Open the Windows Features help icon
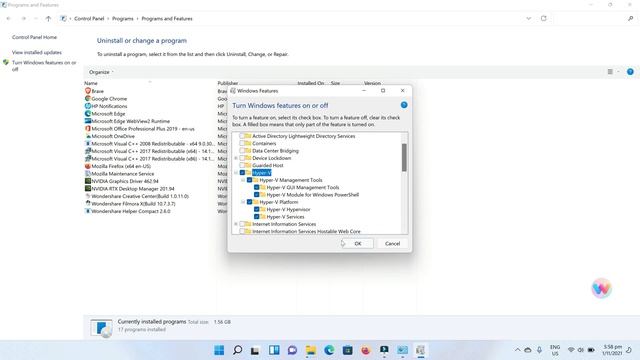The image size is (640, 360). click(404, 105)
